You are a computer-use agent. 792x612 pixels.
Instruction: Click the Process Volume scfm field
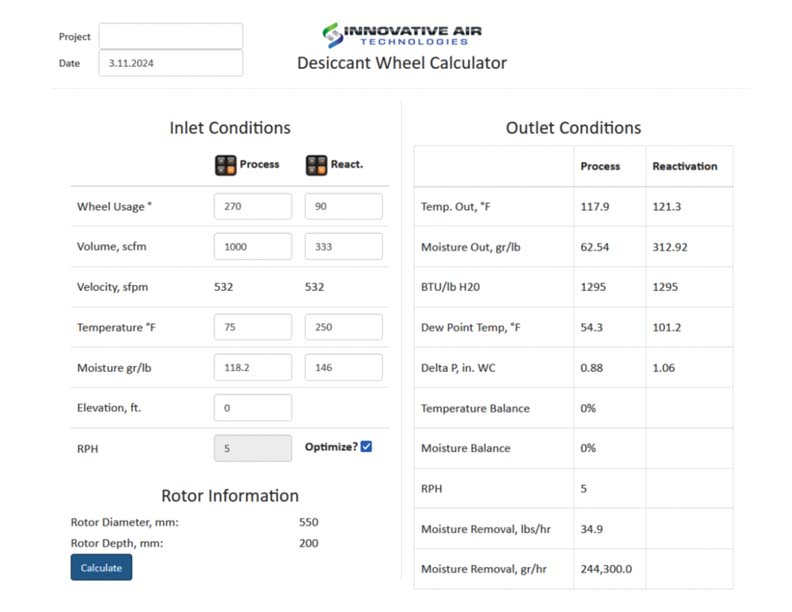[252, 247]
